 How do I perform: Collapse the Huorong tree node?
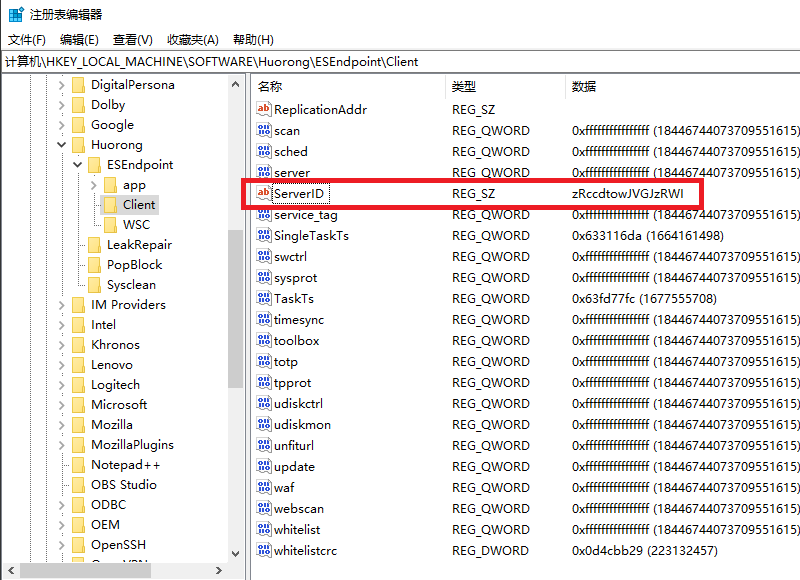(x=62, y=144)
